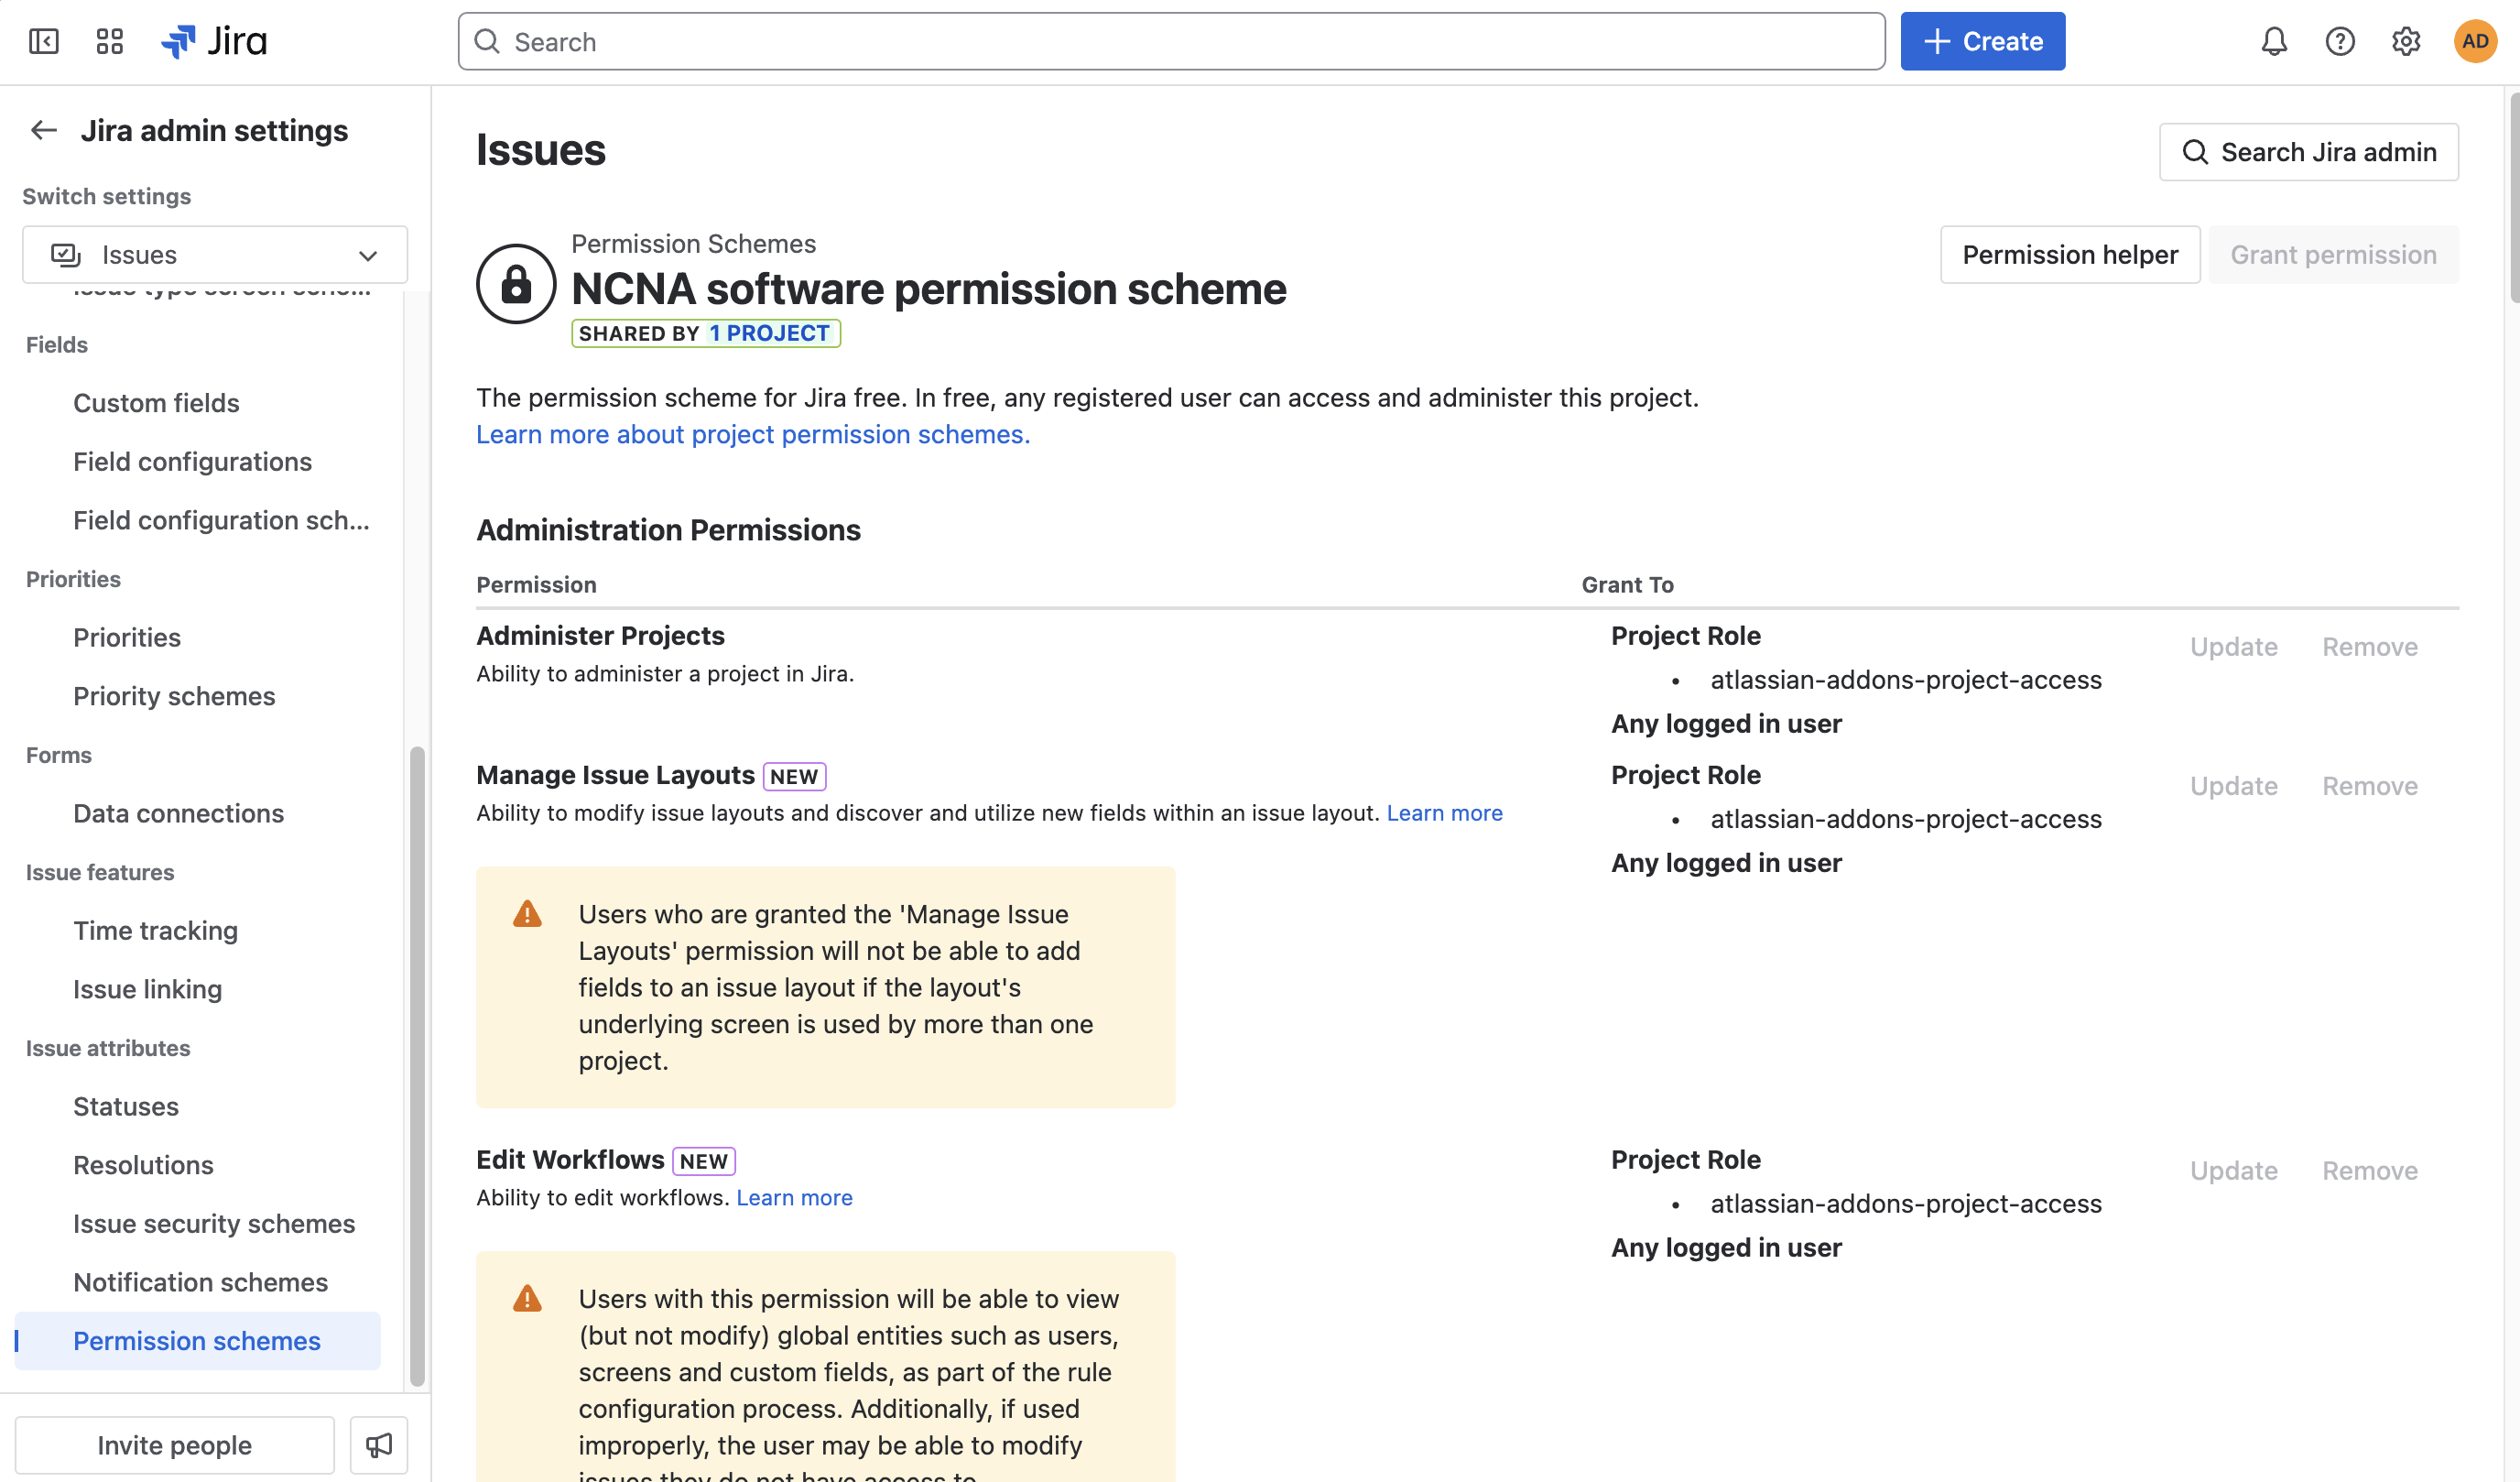Click the warning icon in Edit Workflows note

click(x=527, y=1299)
